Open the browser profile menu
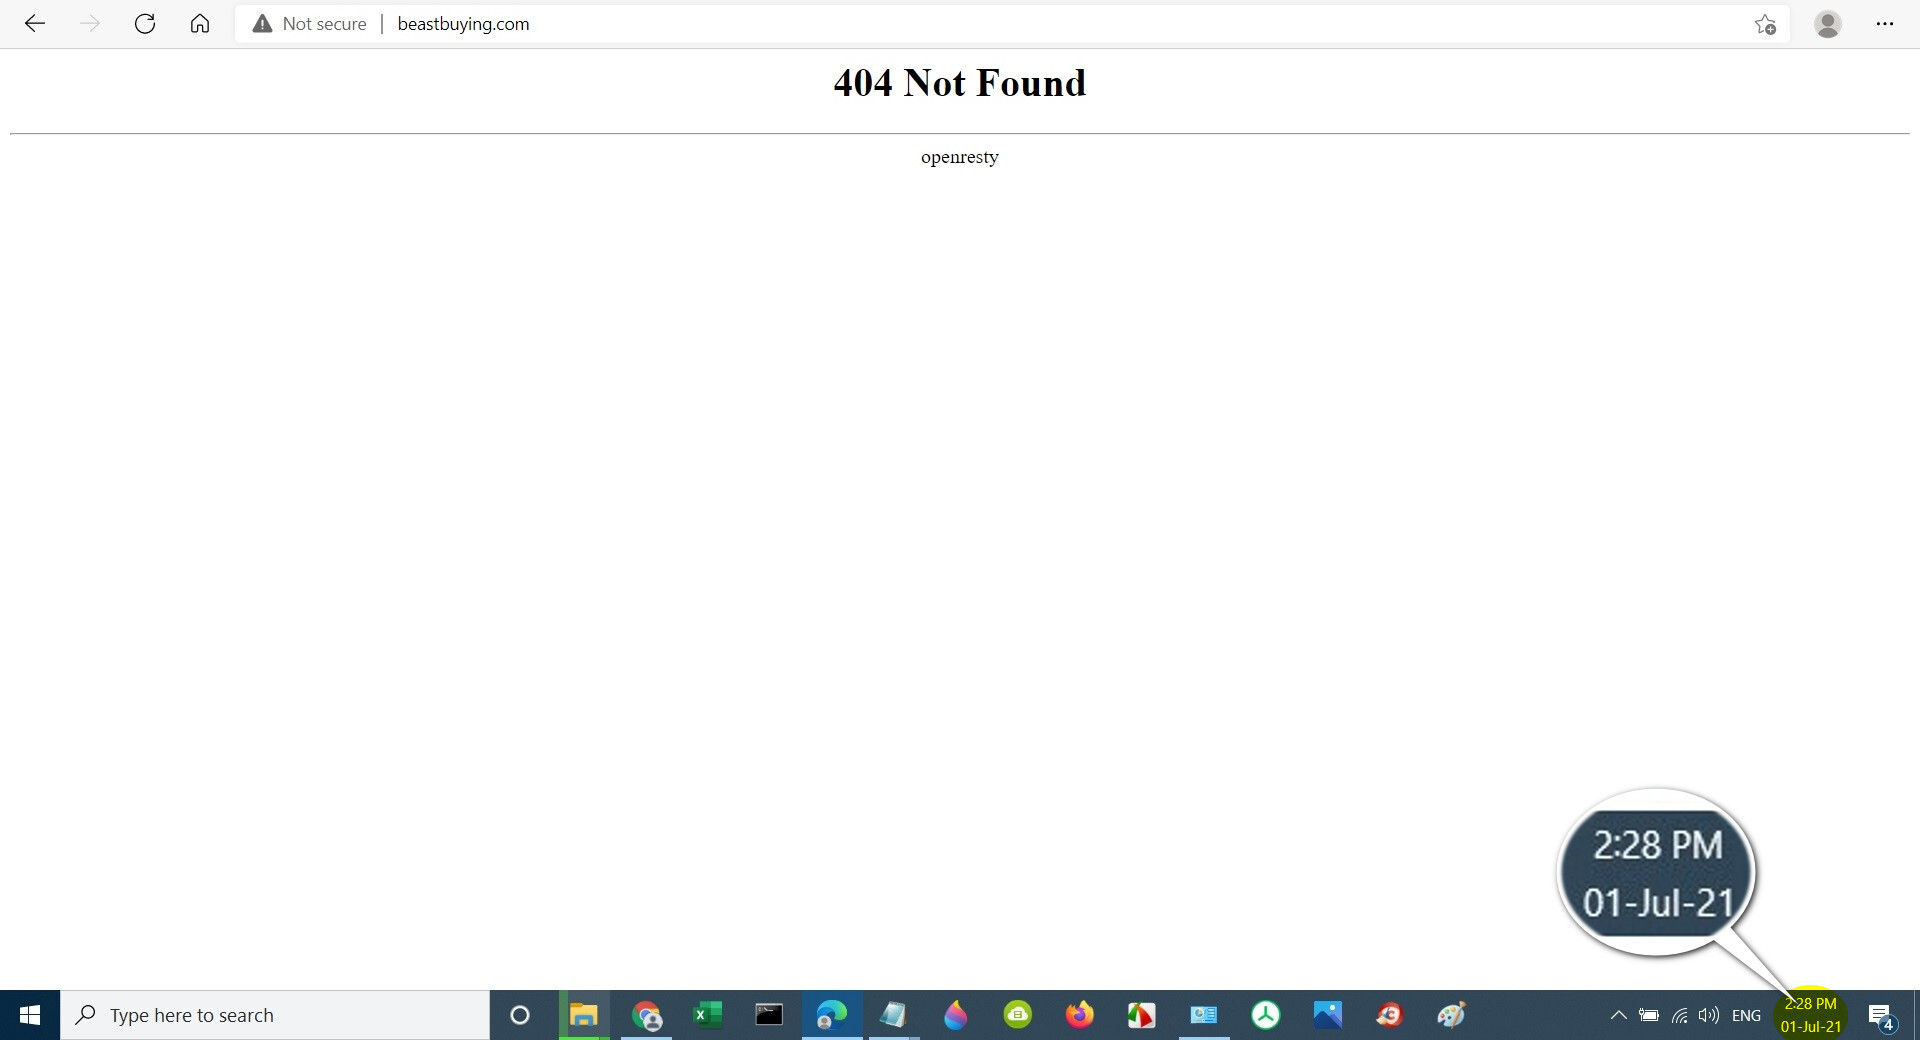The height and width of the screenshot is (1040, 1920). 1828,24
